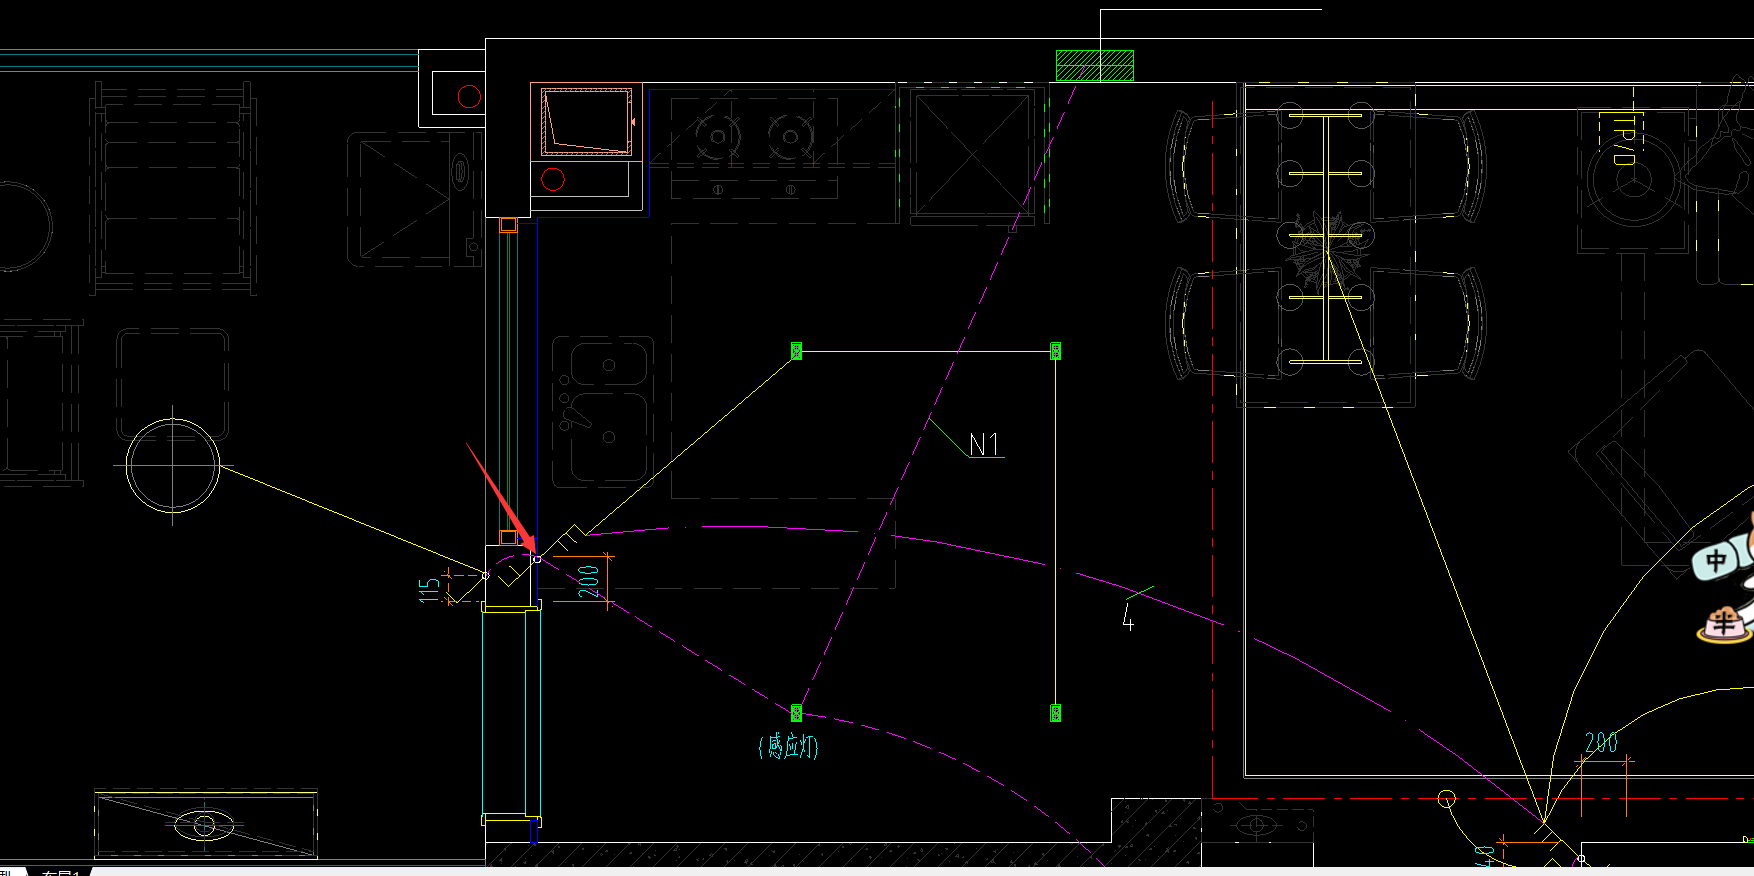The height and width of the screenshot is (876, 1754).
Task: Select the rotated 200 dimension beside the door
Action: [x=589, y=581]
